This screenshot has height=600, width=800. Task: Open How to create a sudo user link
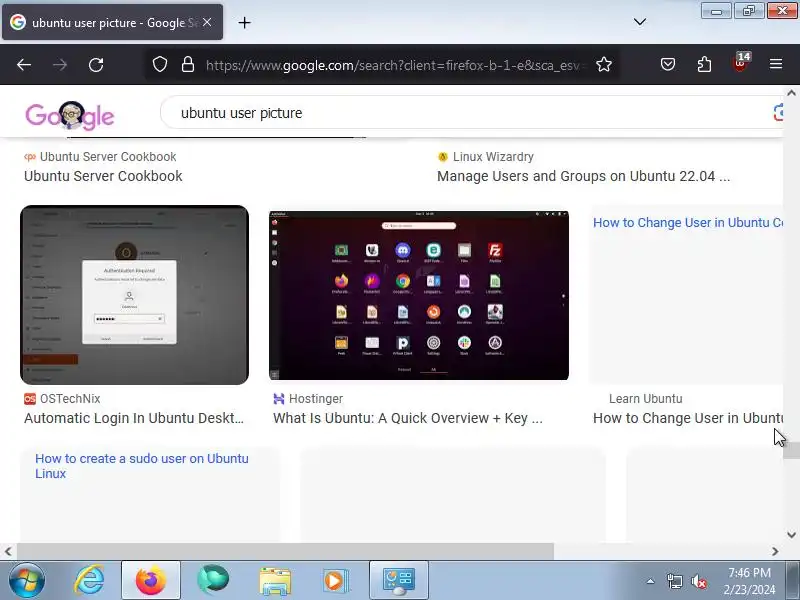coord(142,466)
